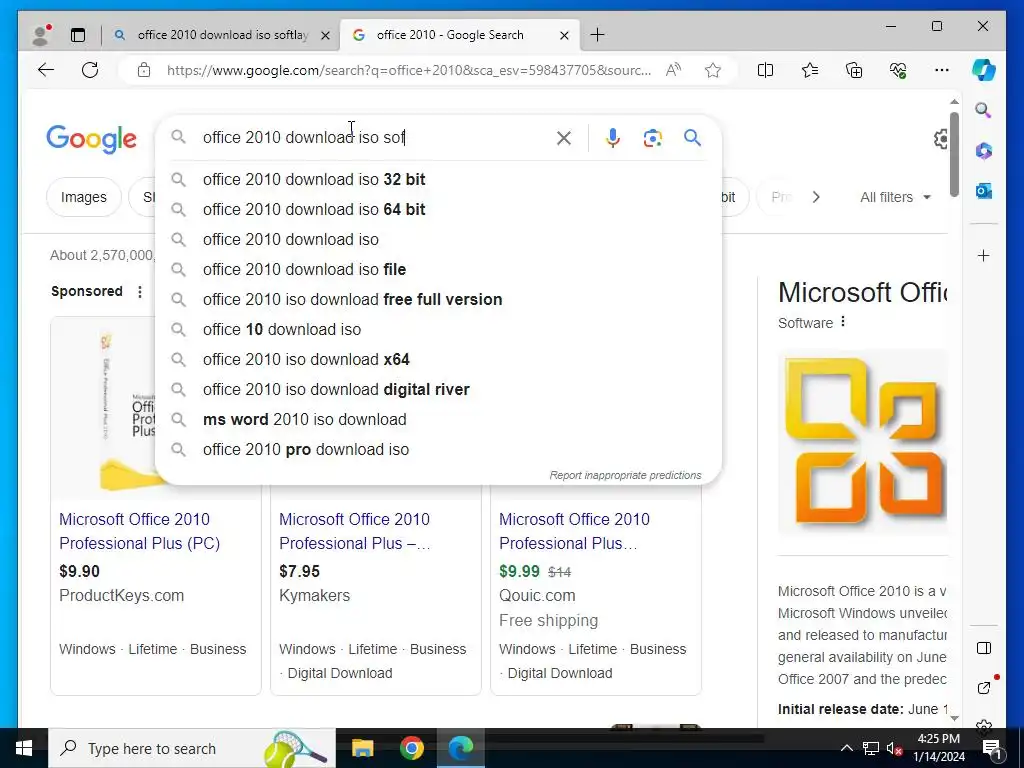Add a sidebar app with the plus icon
This screenshot has width=1024, height=768.
click(984, 255)
